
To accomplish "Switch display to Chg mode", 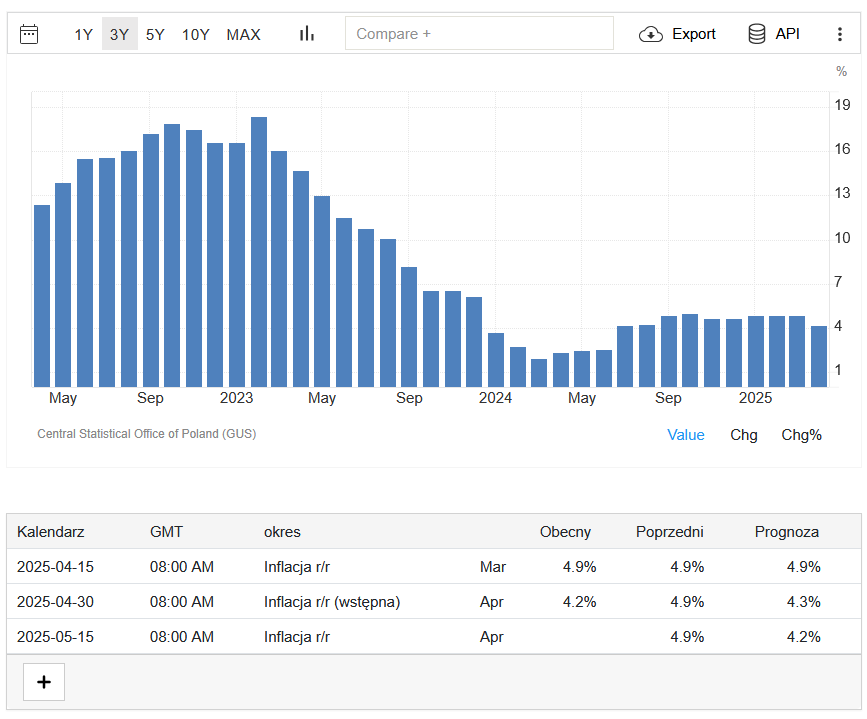I will click(743, 435).
